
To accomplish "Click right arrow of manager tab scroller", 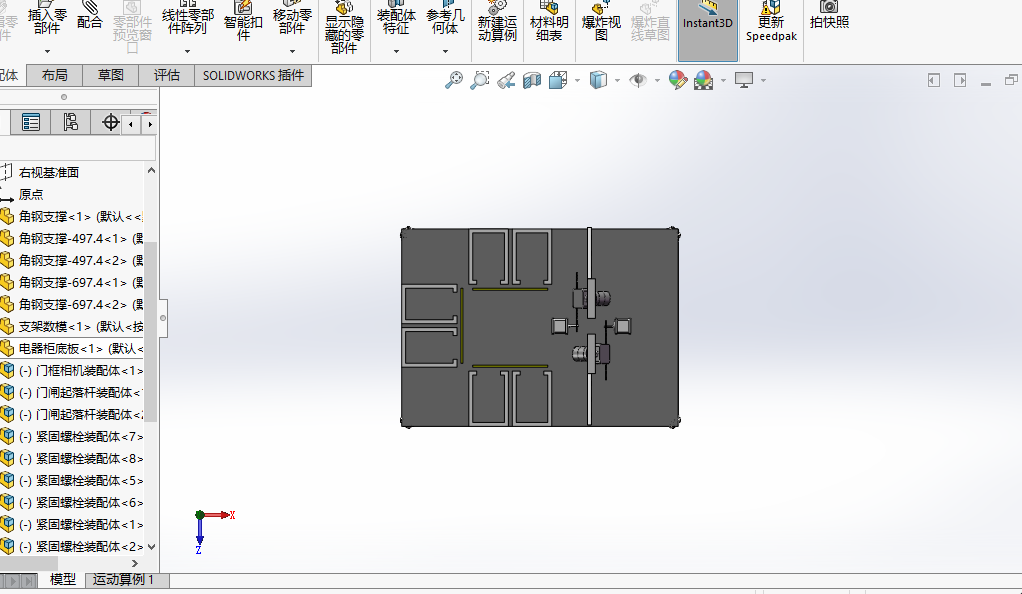I will point(150,124).
